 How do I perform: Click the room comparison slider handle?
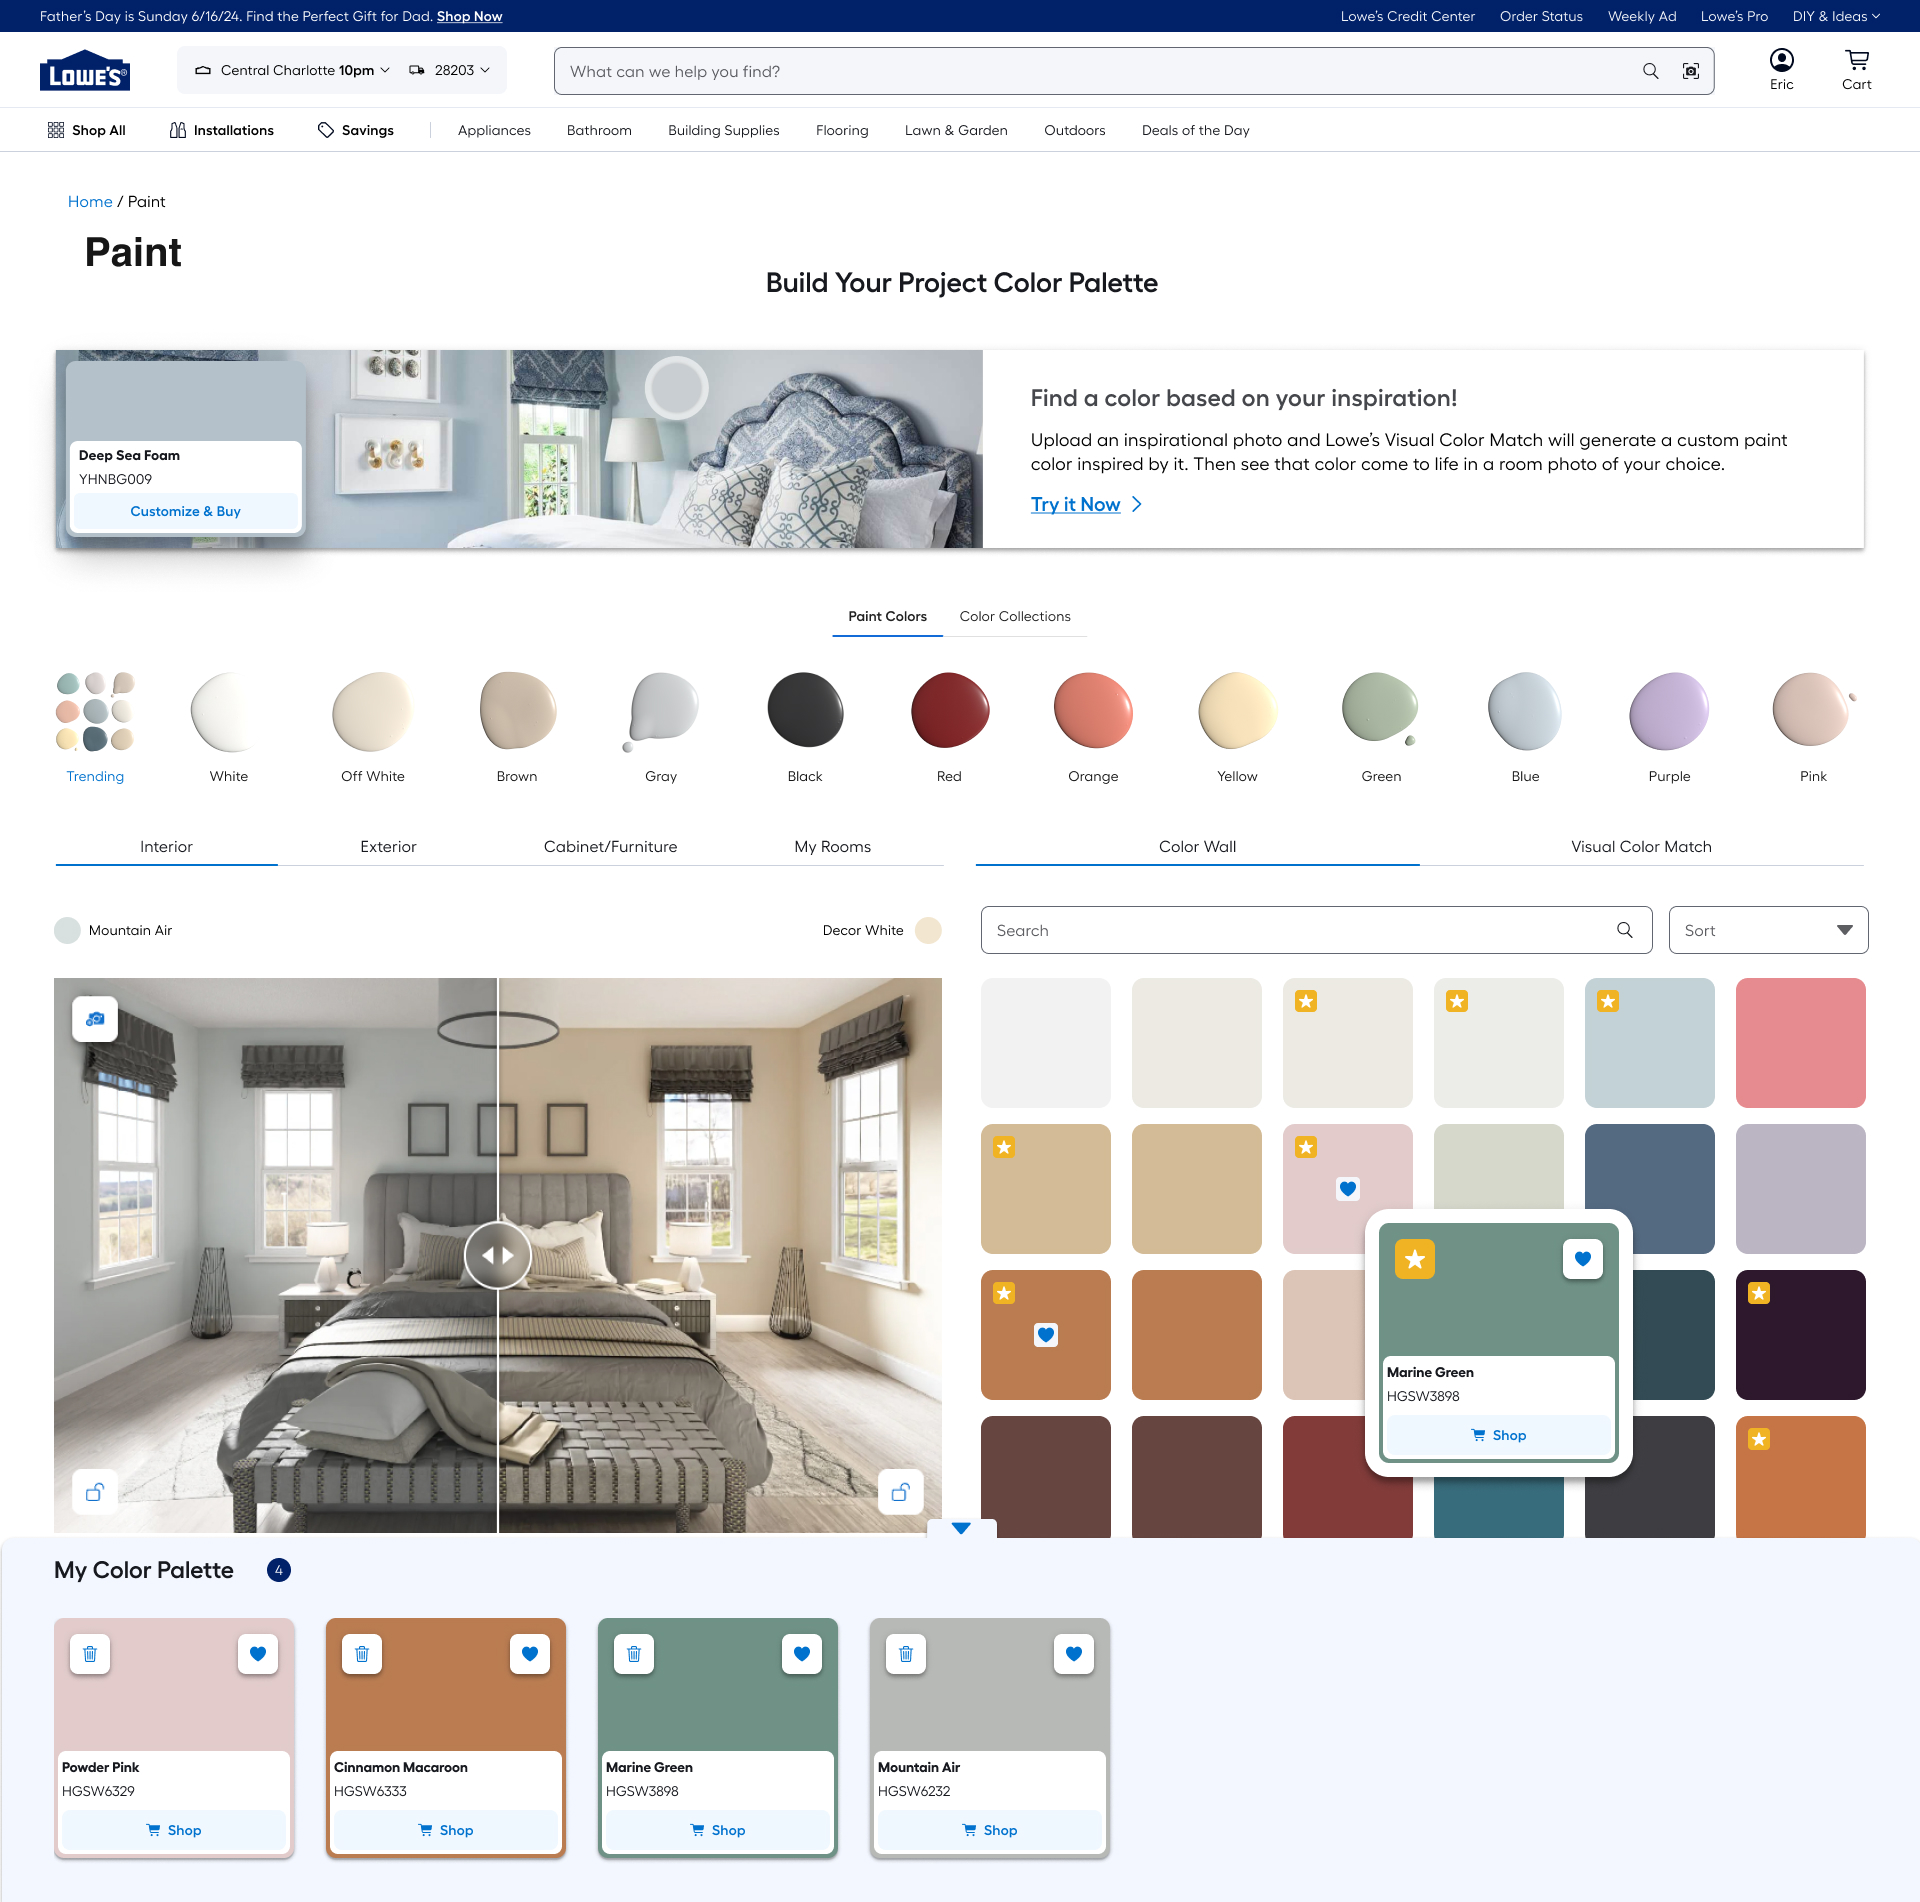pyautogui.click(x=497, y=1255)
